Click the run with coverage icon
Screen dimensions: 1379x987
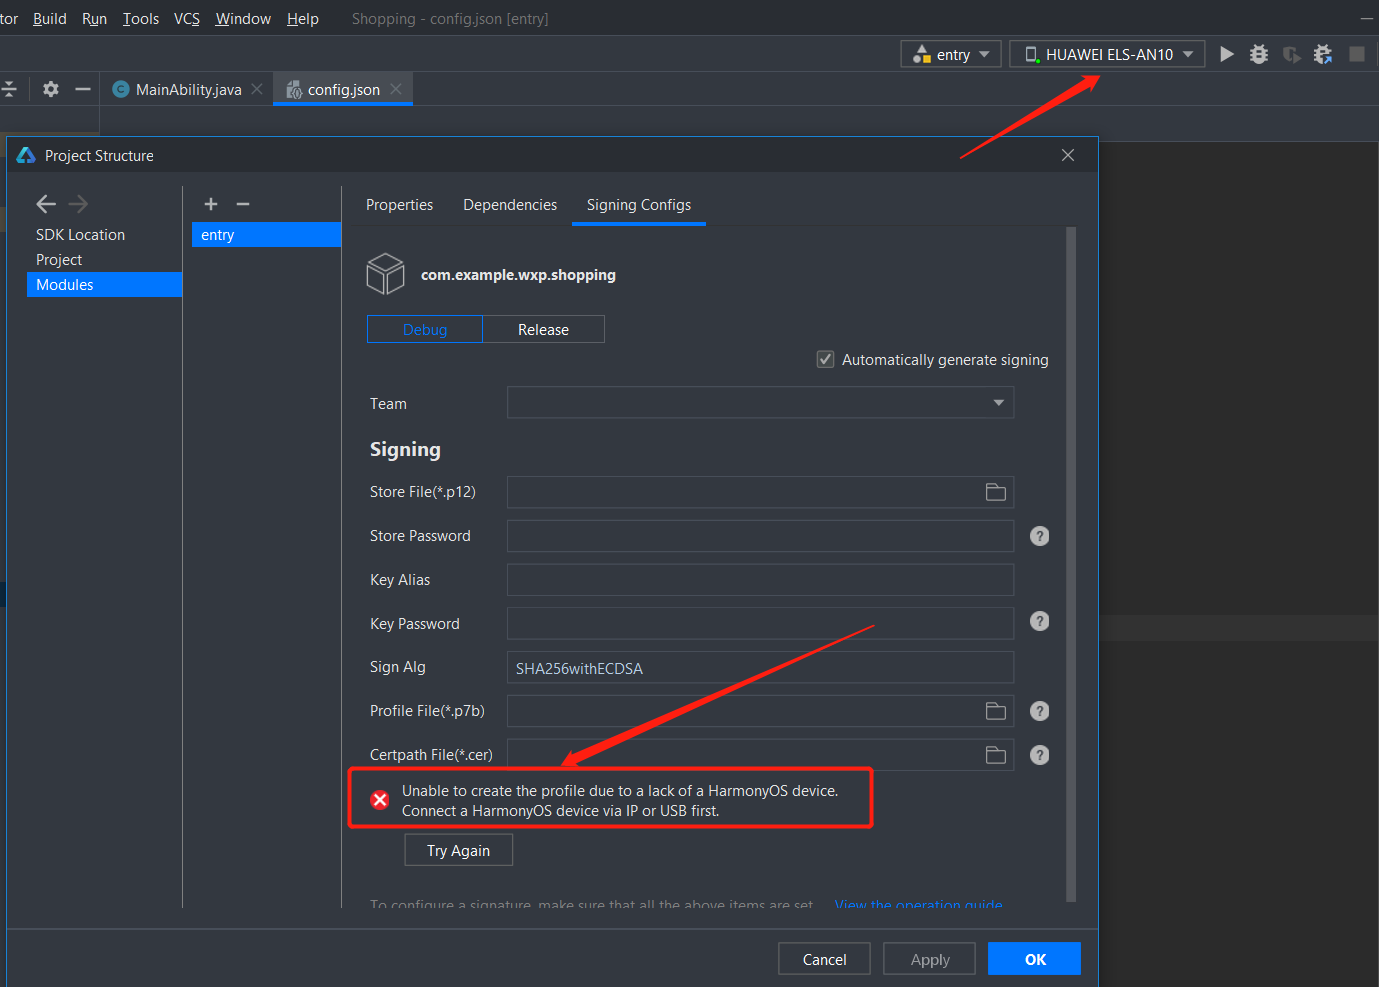click(1291, 54)
